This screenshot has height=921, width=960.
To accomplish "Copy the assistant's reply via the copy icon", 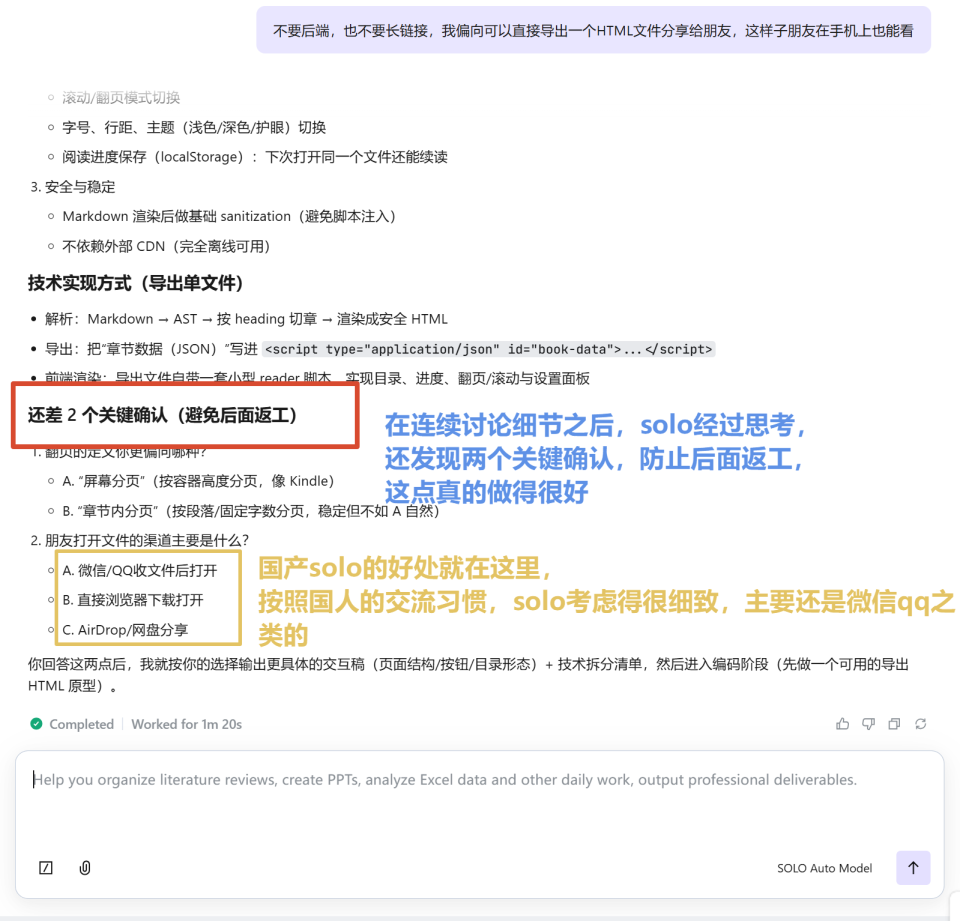I will click(894, 723).
